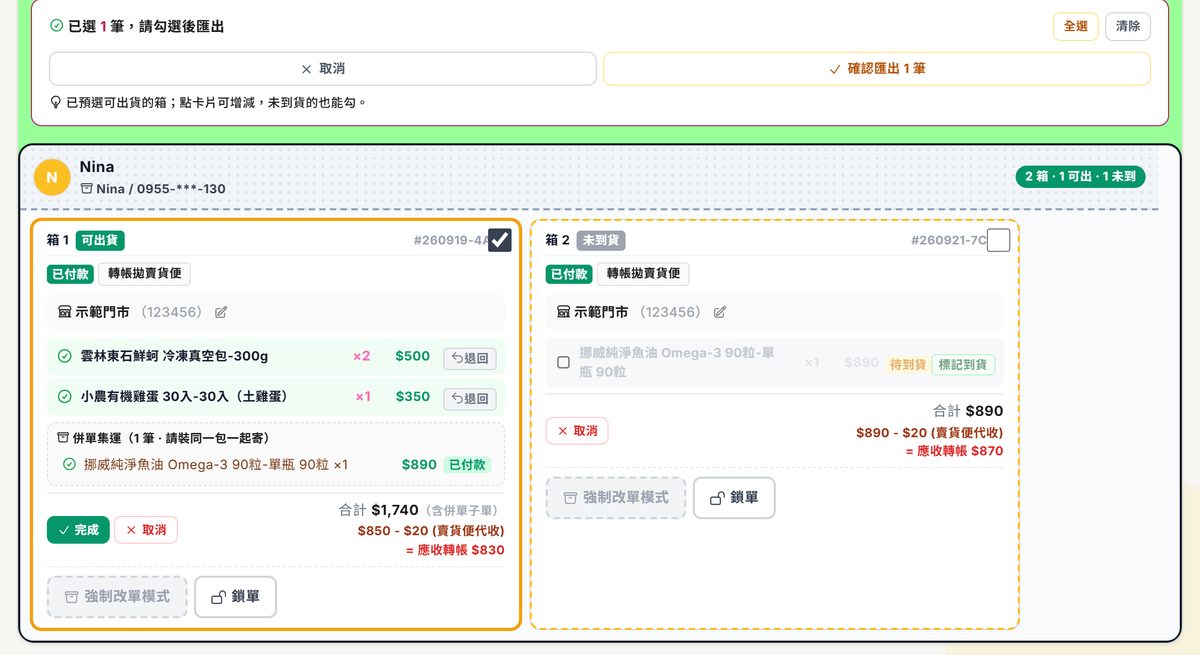Click the 合計 $890 total in box 2
This screenshot has width=1200, height=655.
click(968, 411)
